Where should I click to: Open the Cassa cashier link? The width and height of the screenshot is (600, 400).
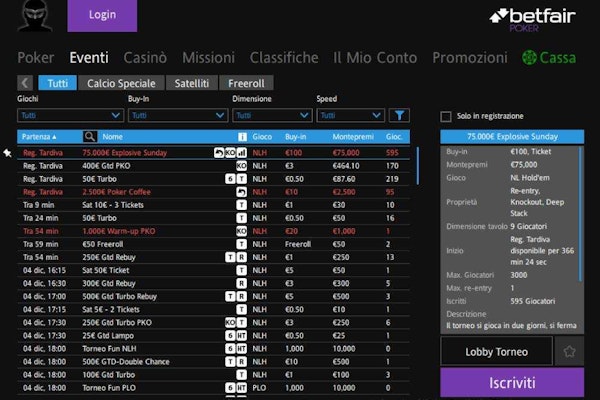coord(549,58)
